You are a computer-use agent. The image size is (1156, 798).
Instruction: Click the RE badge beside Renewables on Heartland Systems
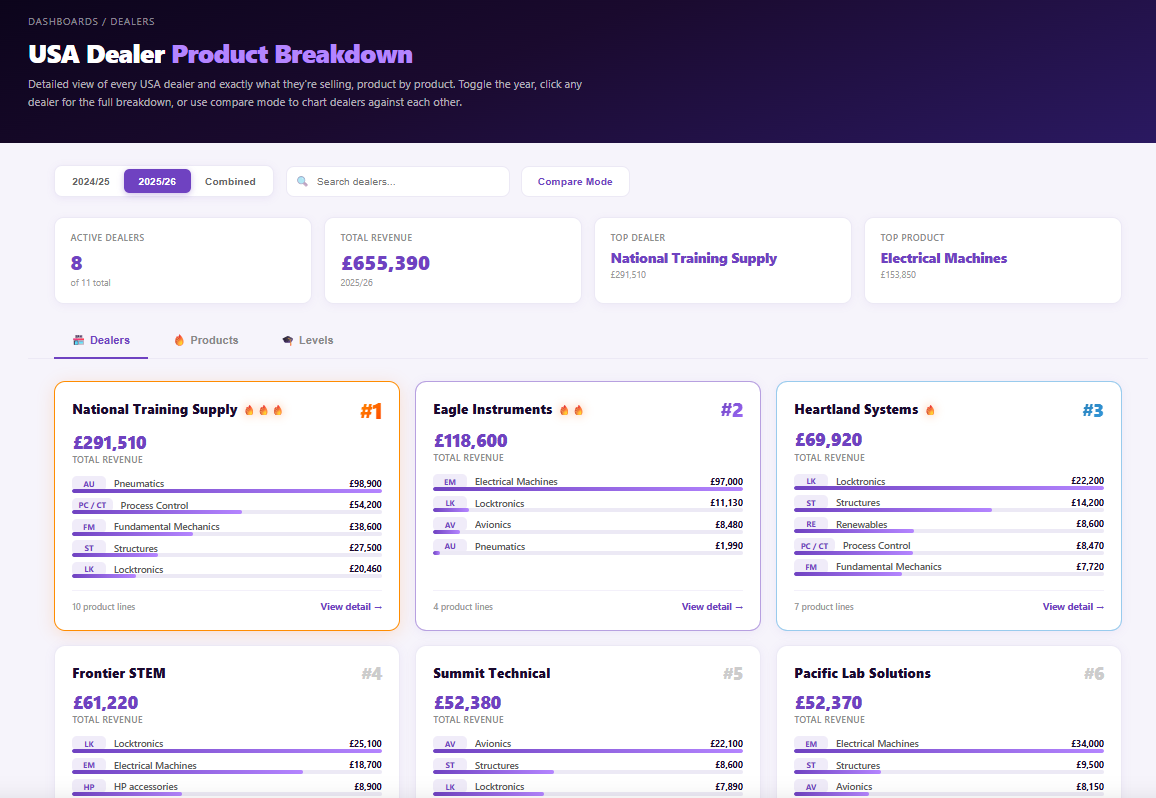[811, 524]
